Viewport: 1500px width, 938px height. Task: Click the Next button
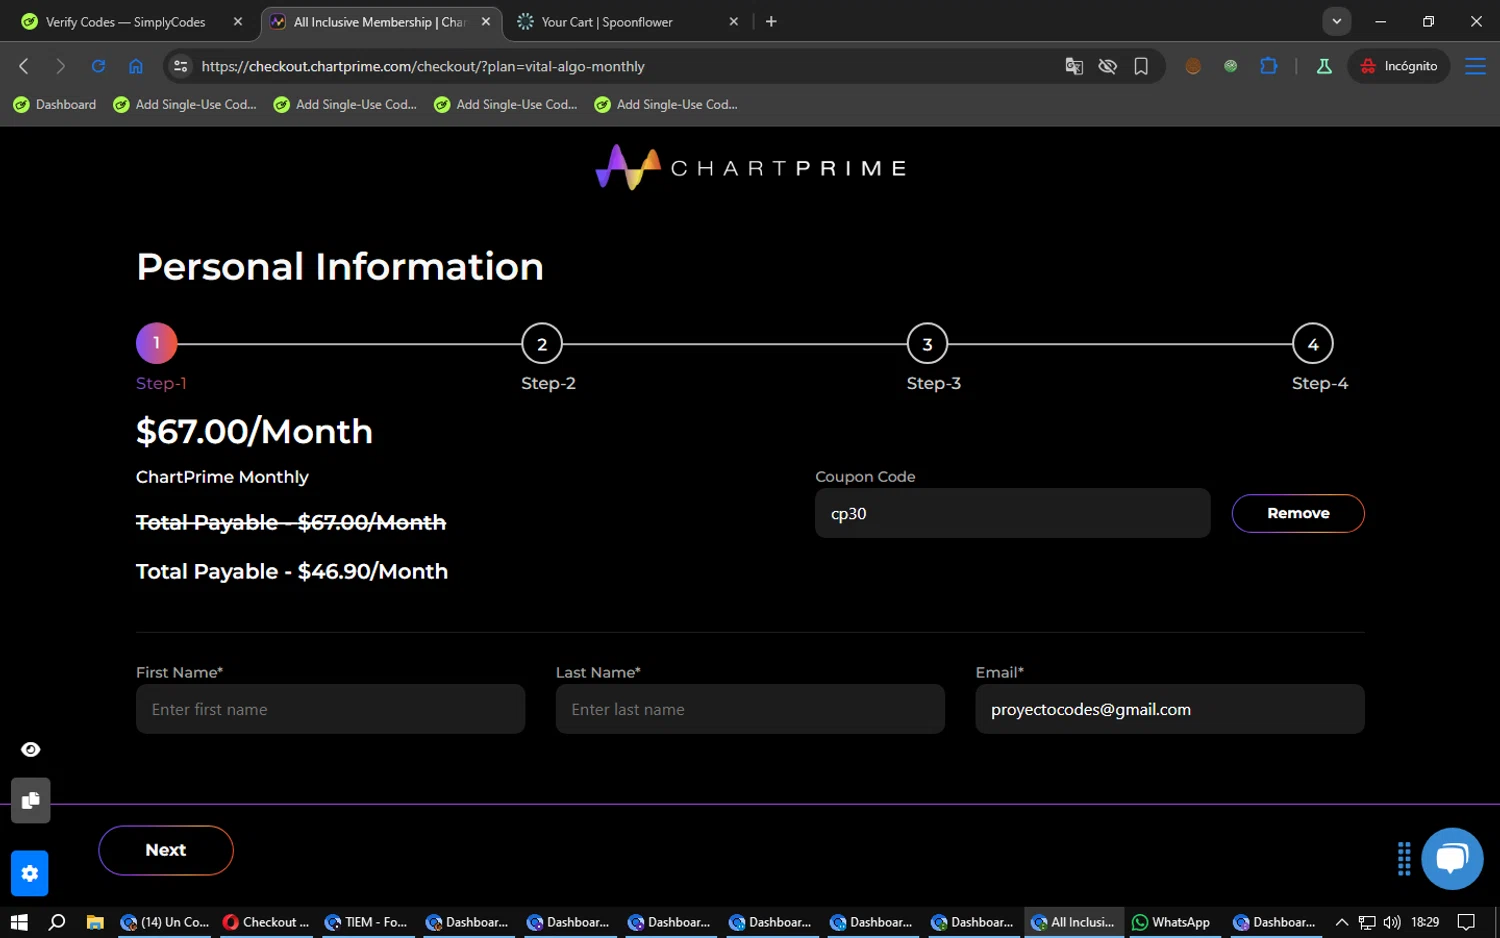(x=166, y=850)
